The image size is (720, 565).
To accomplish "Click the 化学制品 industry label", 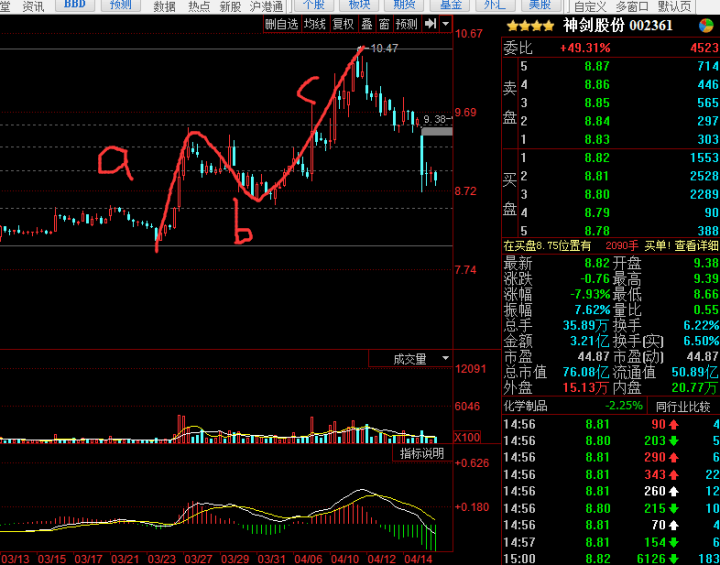I will (527, 406).
